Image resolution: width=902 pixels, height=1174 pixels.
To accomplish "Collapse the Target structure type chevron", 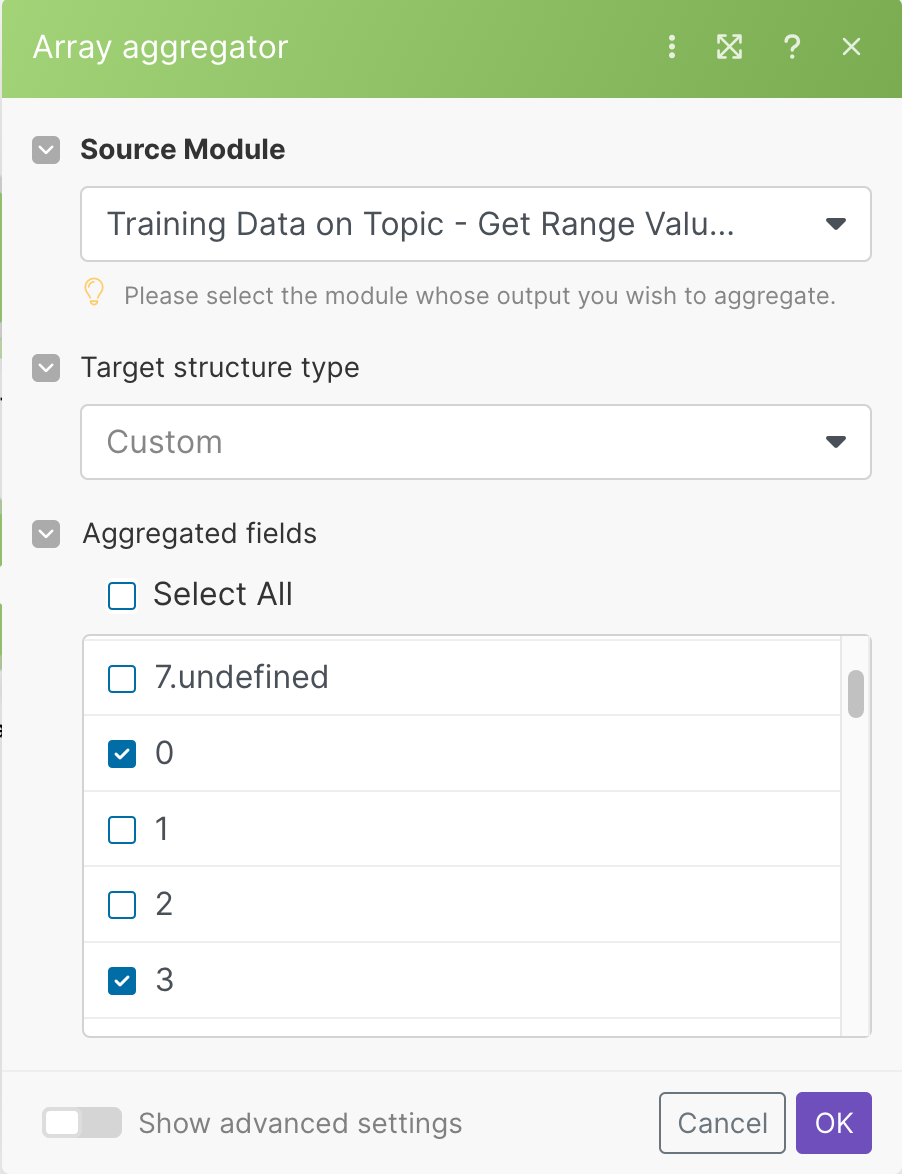I will (x=47, y=368).
